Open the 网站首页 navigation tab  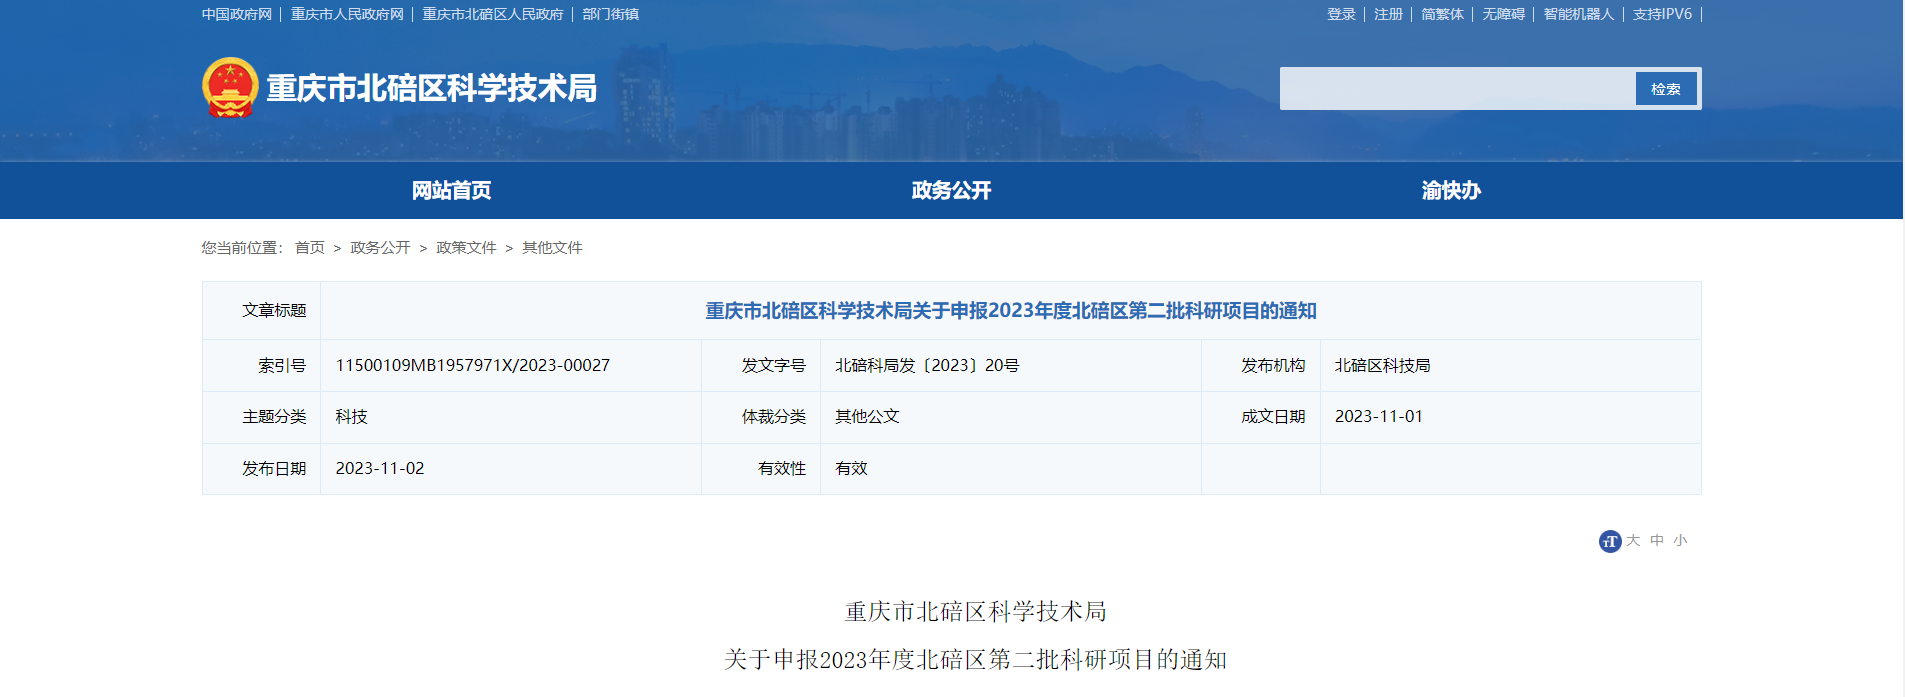pos(451,190)
